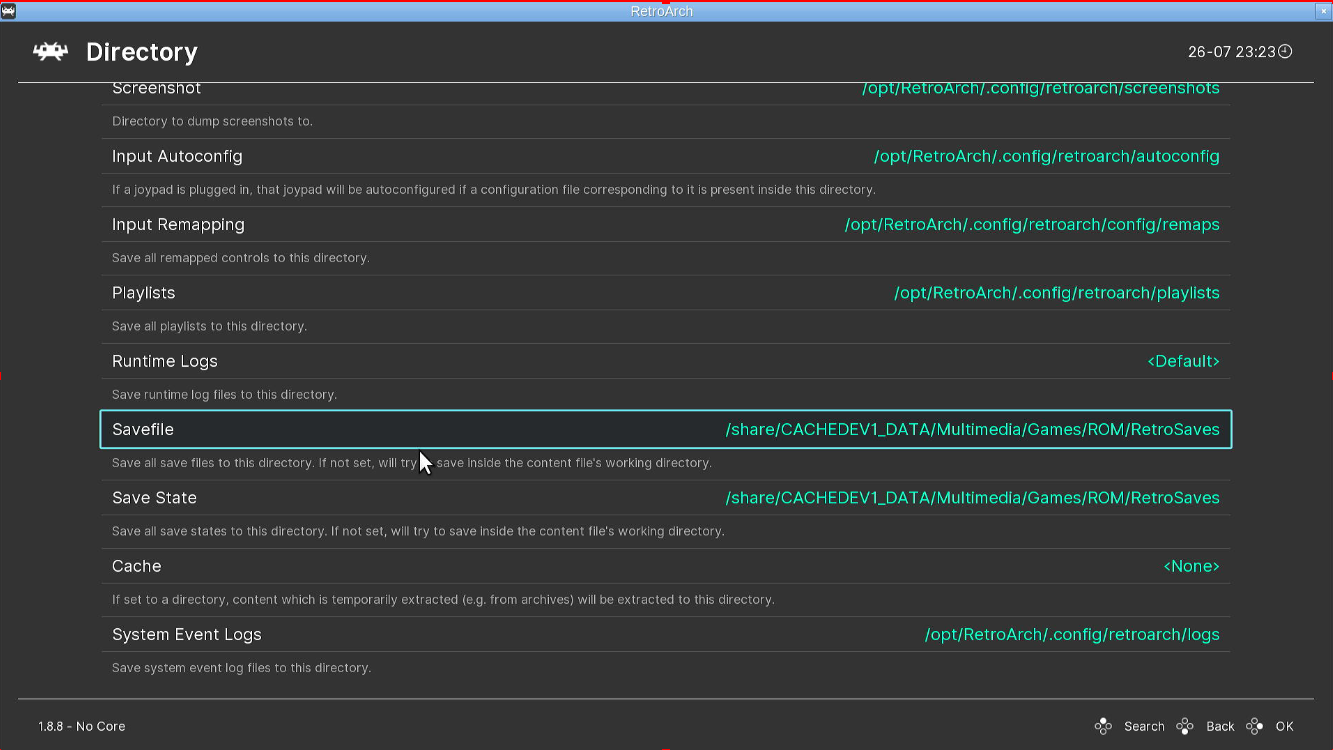1333x750 pixels.
Task: Click the Savefile RetroSaves path value
Action: click(973, 429)
